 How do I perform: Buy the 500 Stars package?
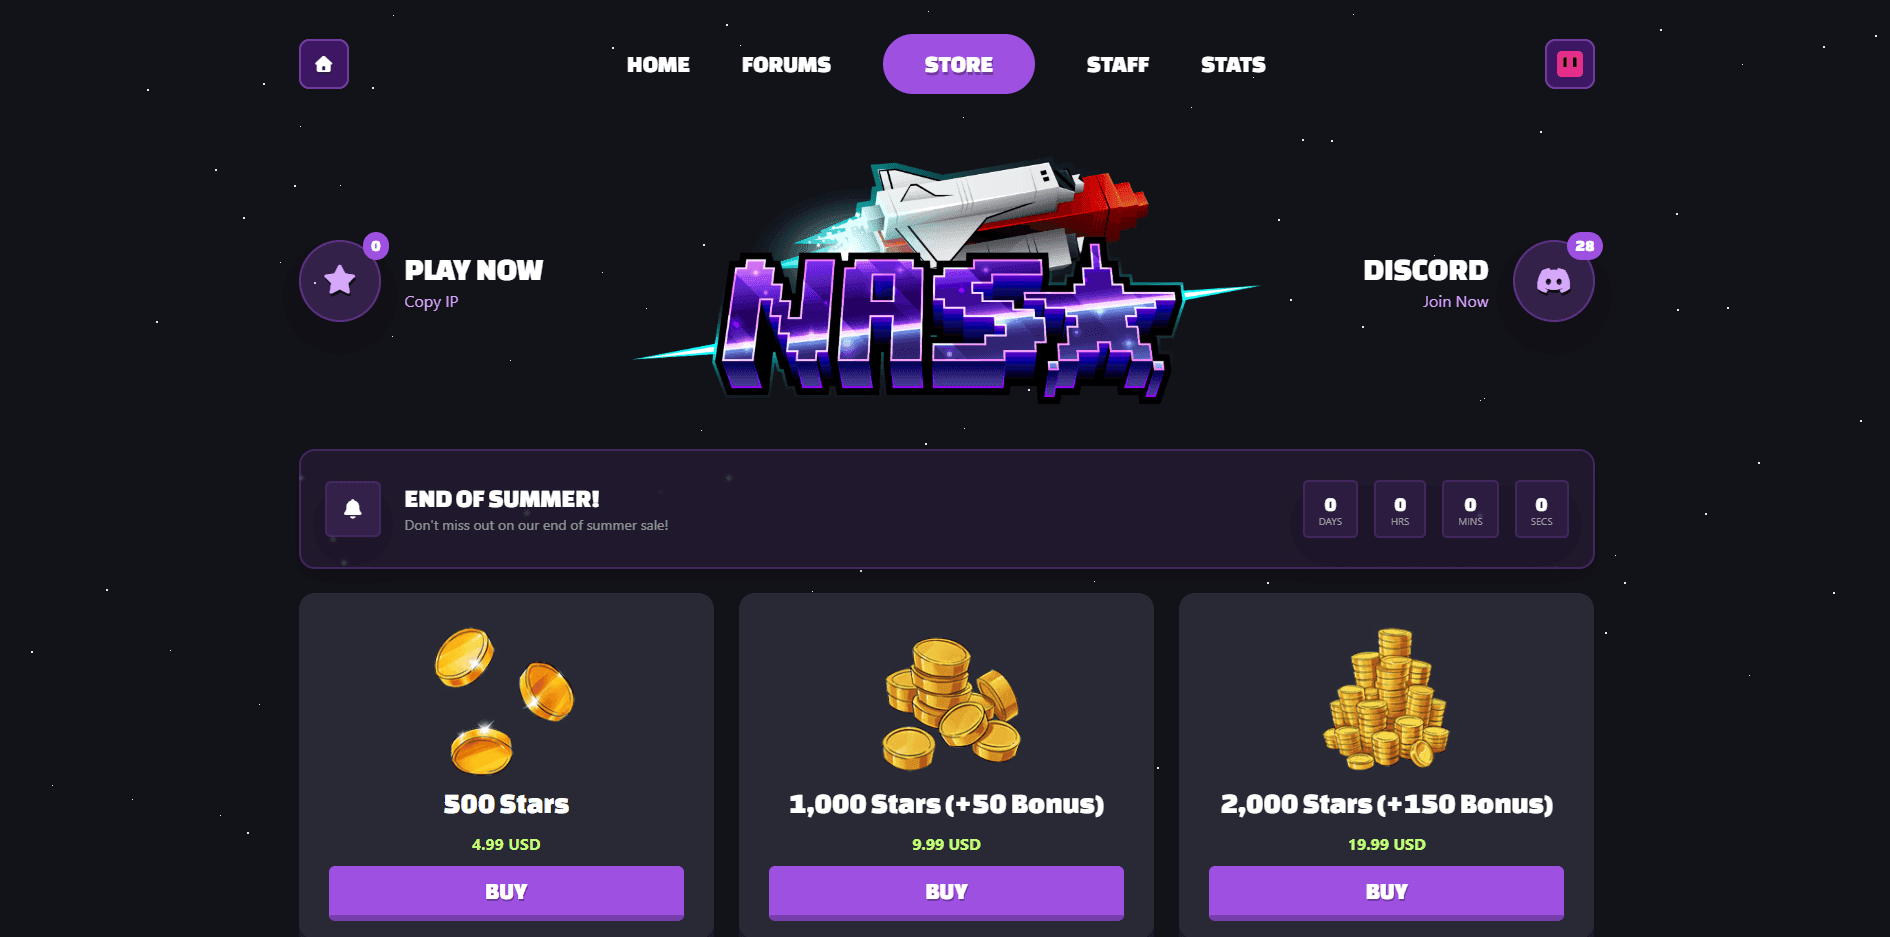click(506, 892)
